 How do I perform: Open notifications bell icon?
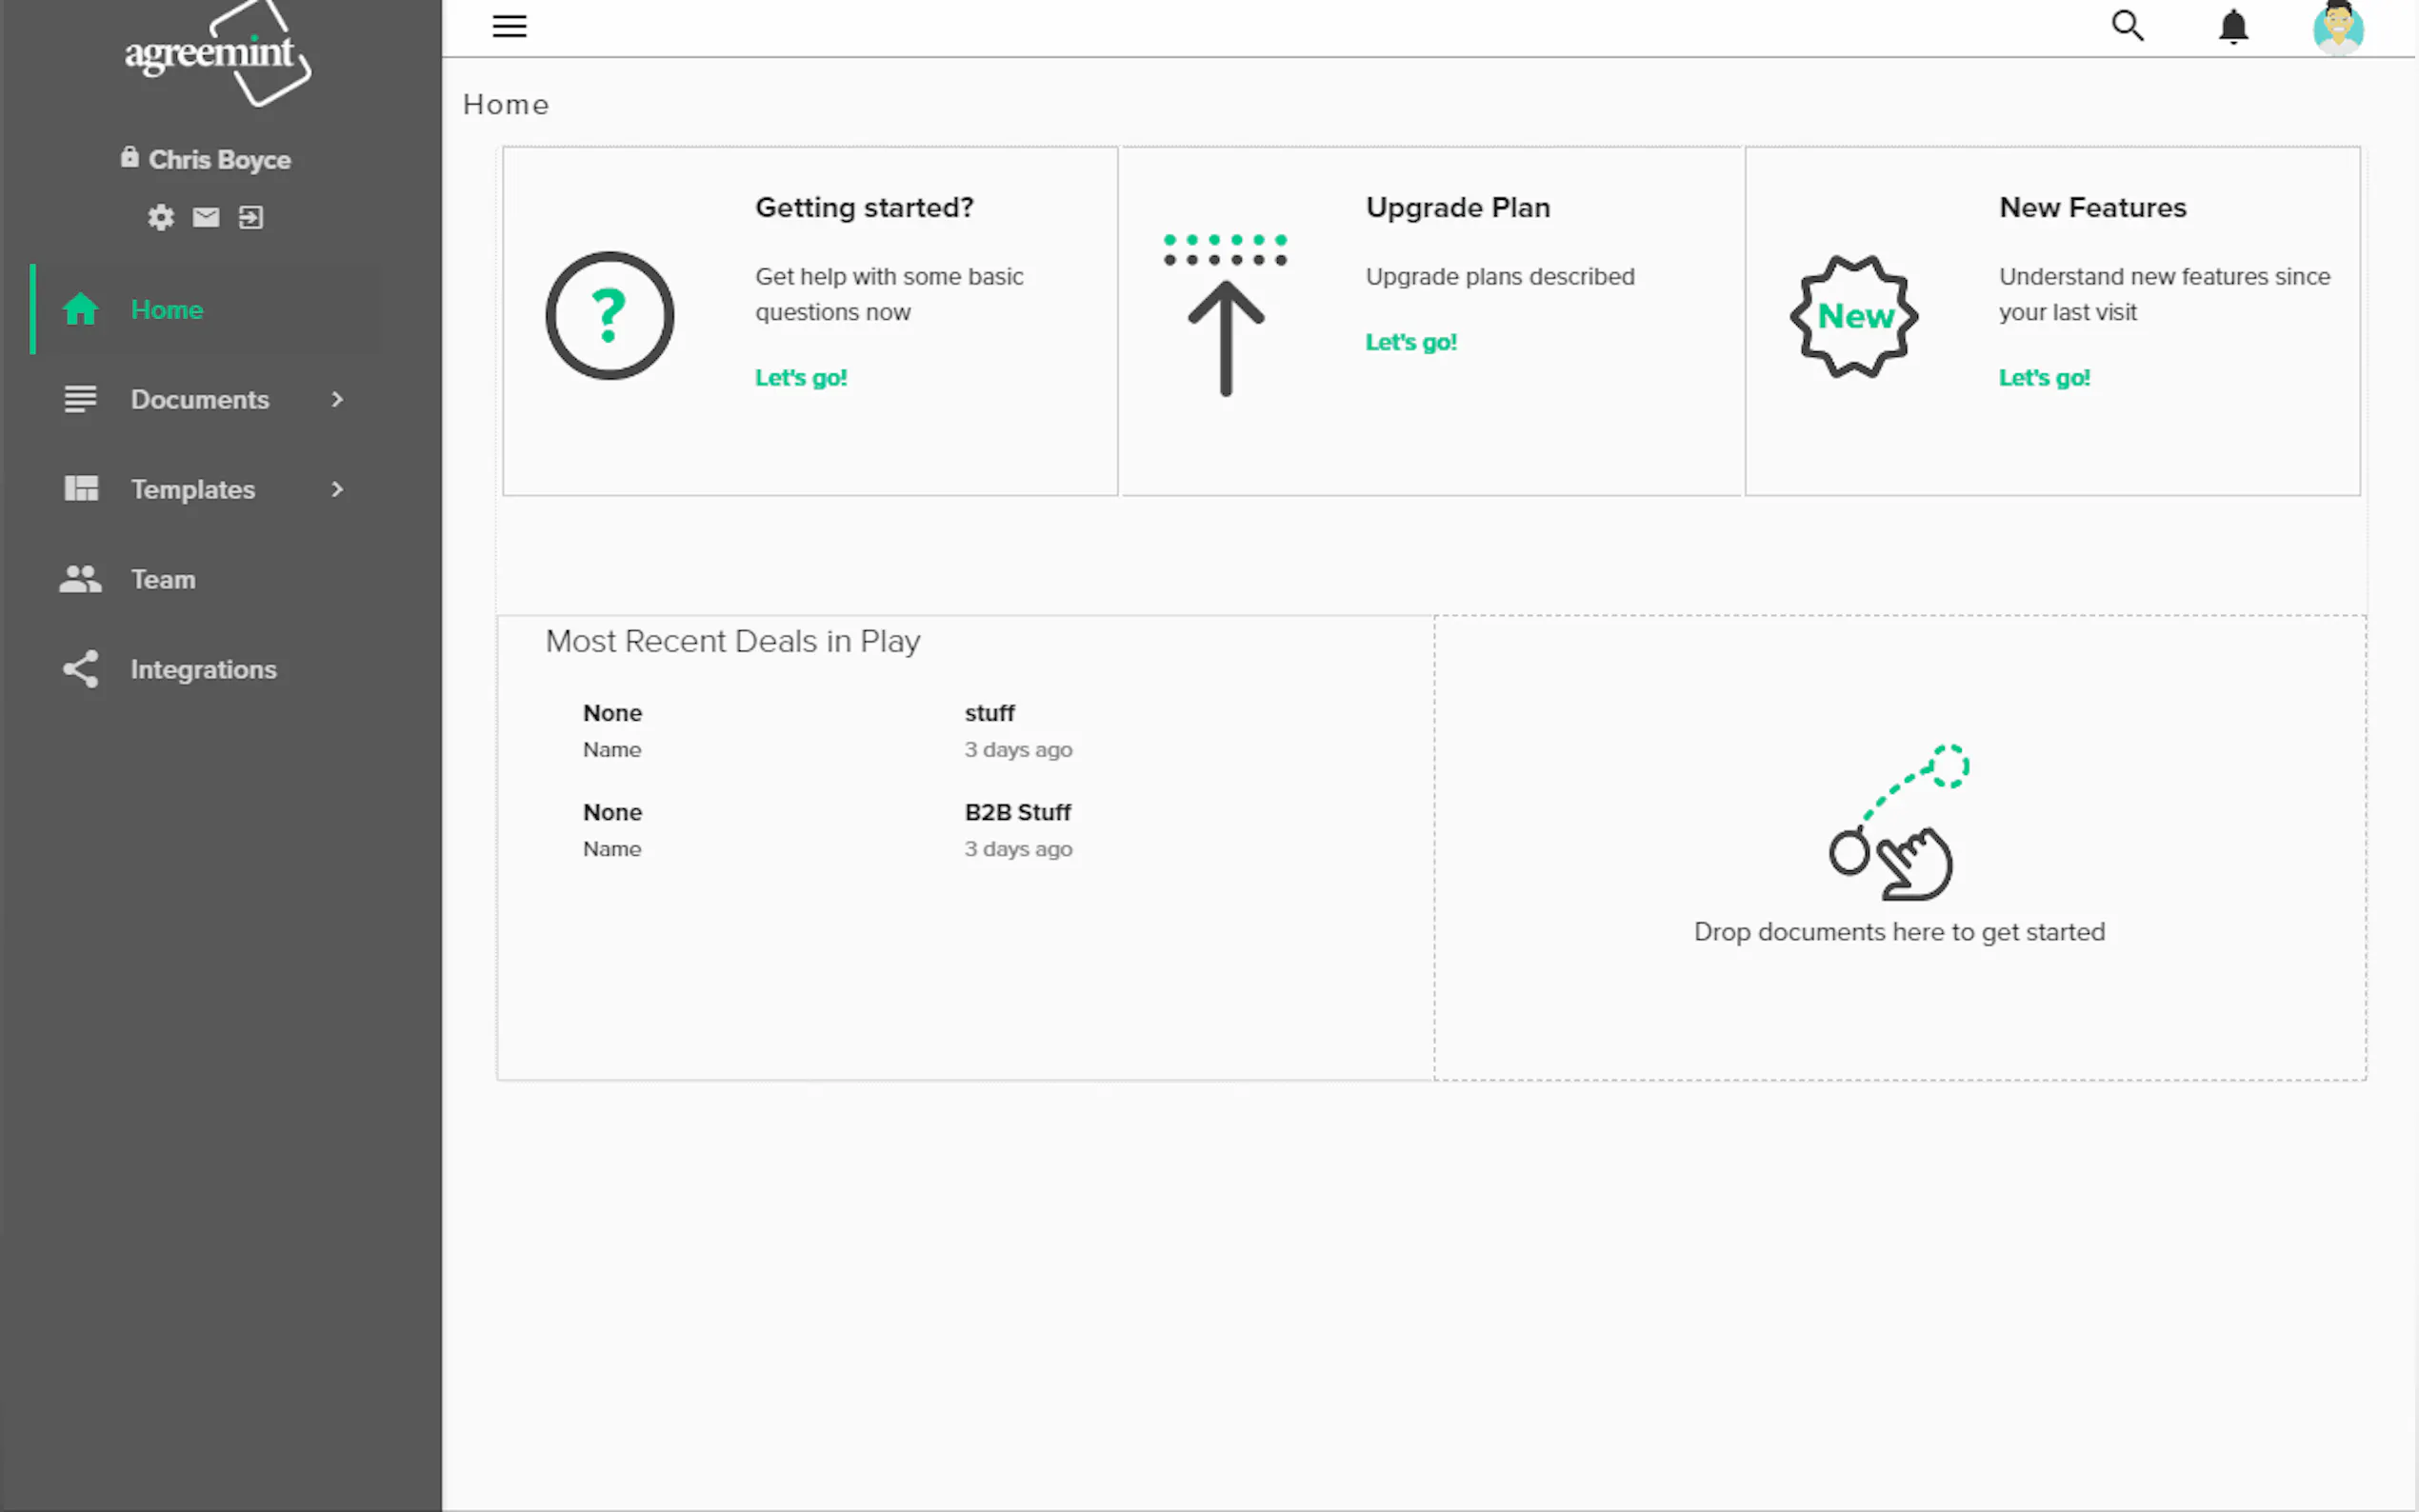[2233, 27]
